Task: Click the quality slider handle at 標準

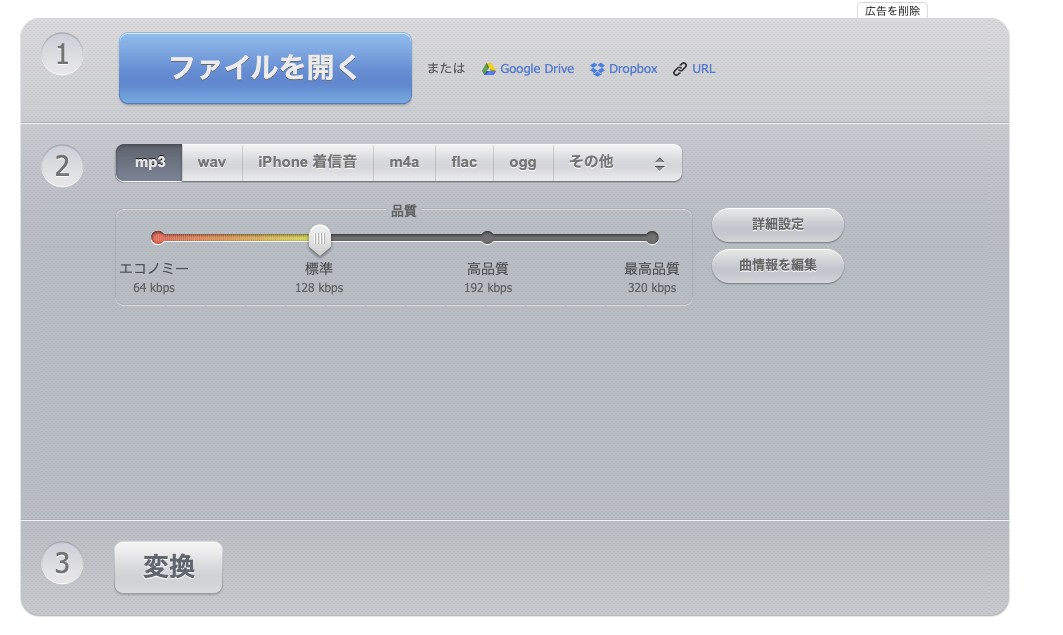Action: 319,239
